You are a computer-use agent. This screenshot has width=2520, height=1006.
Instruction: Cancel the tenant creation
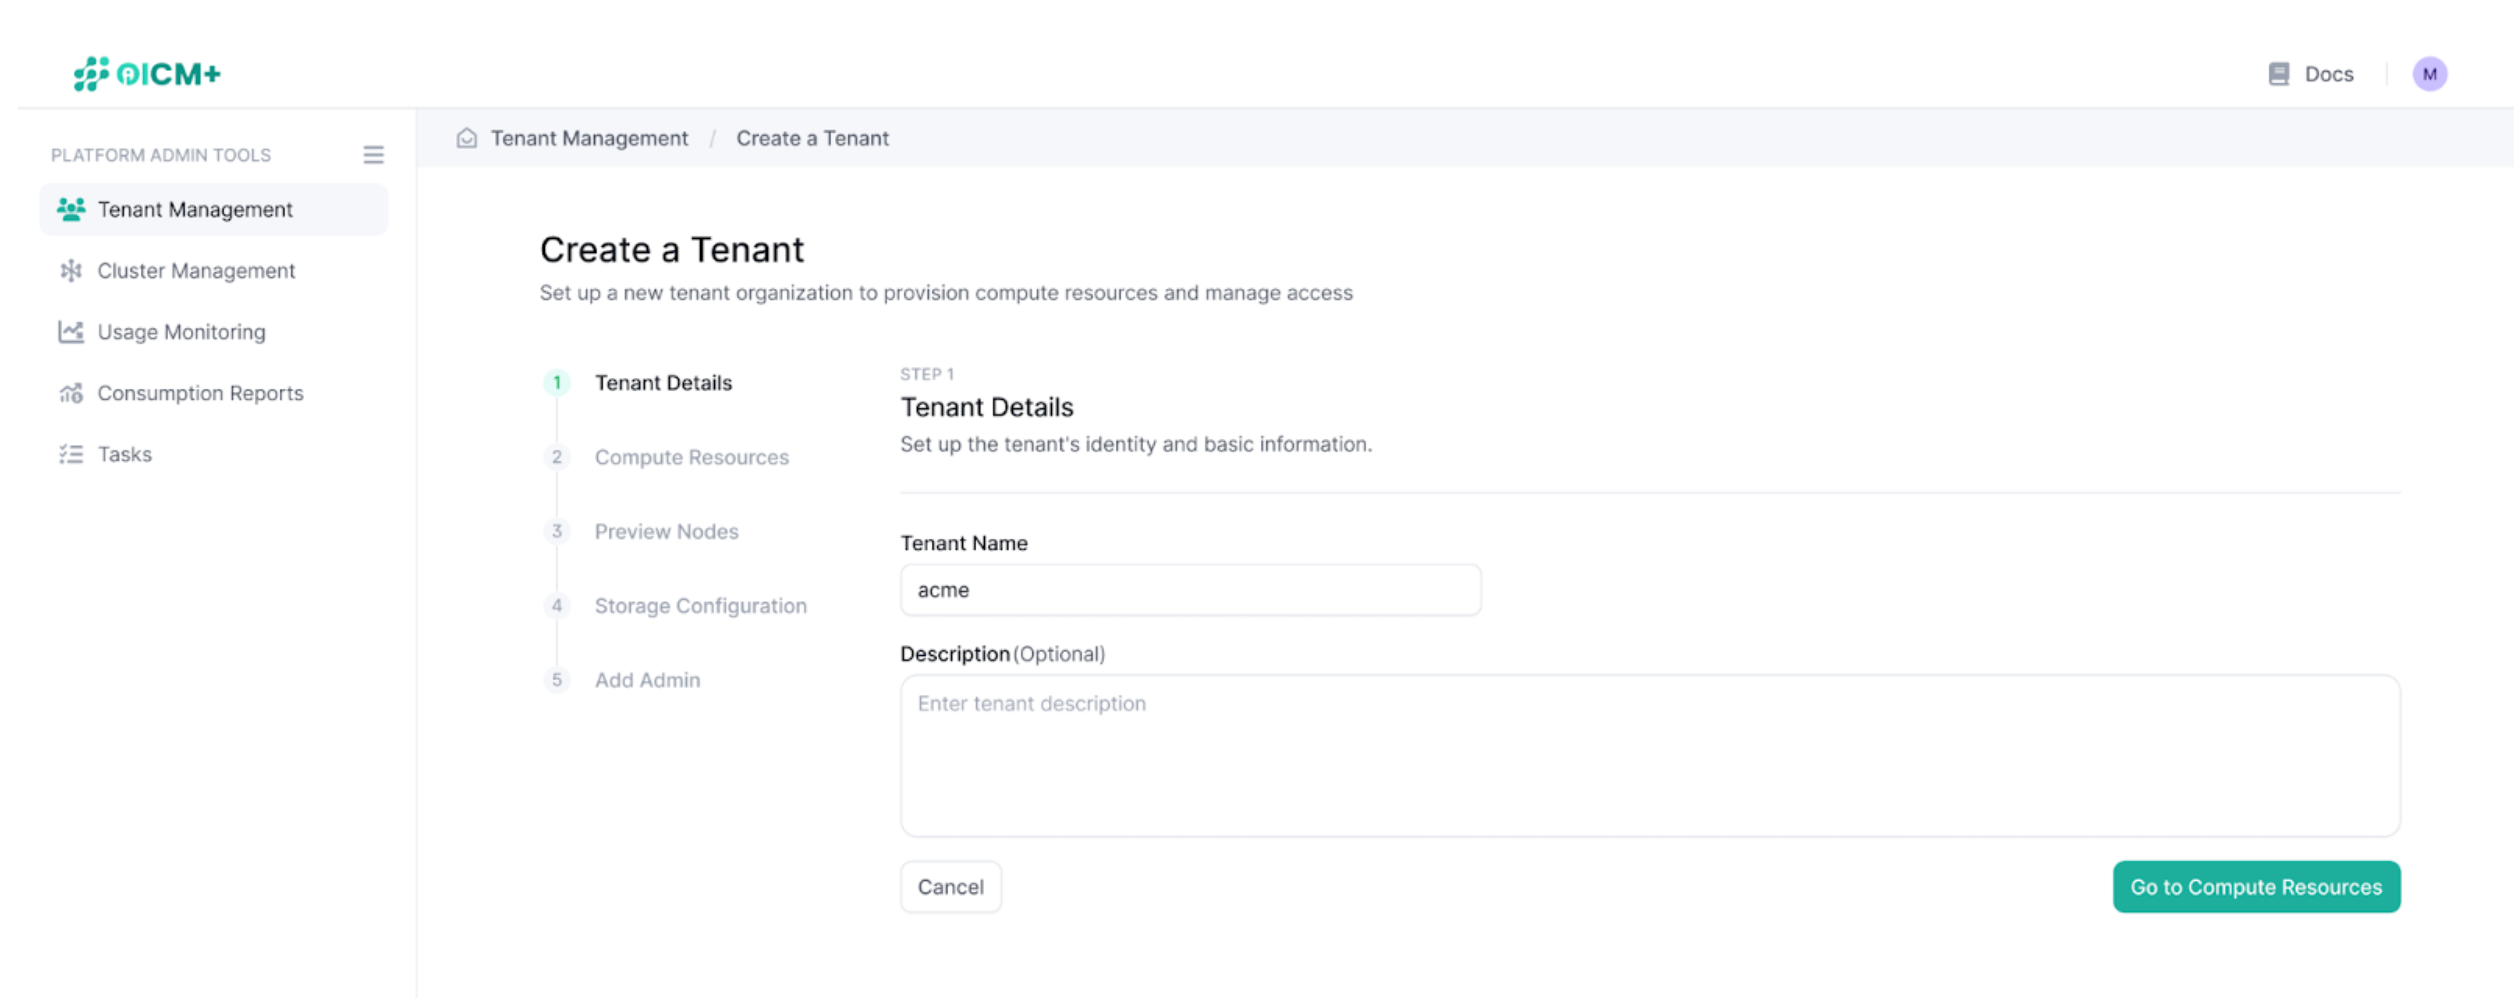[x=950, y=886]
